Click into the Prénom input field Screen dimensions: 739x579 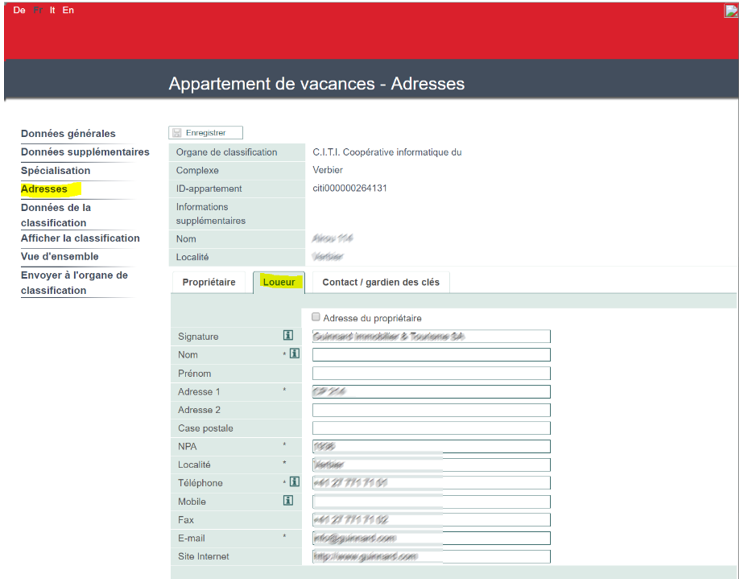(x=431, y=373)
